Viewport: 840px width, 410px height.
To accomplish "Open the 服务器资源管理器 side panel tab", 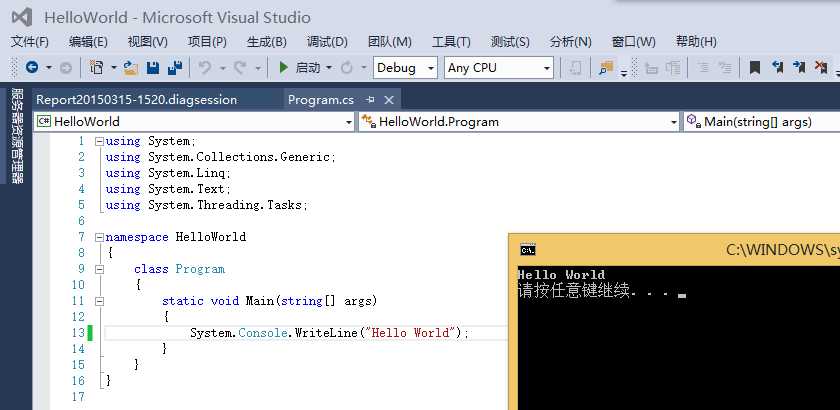I will (17, 136).
